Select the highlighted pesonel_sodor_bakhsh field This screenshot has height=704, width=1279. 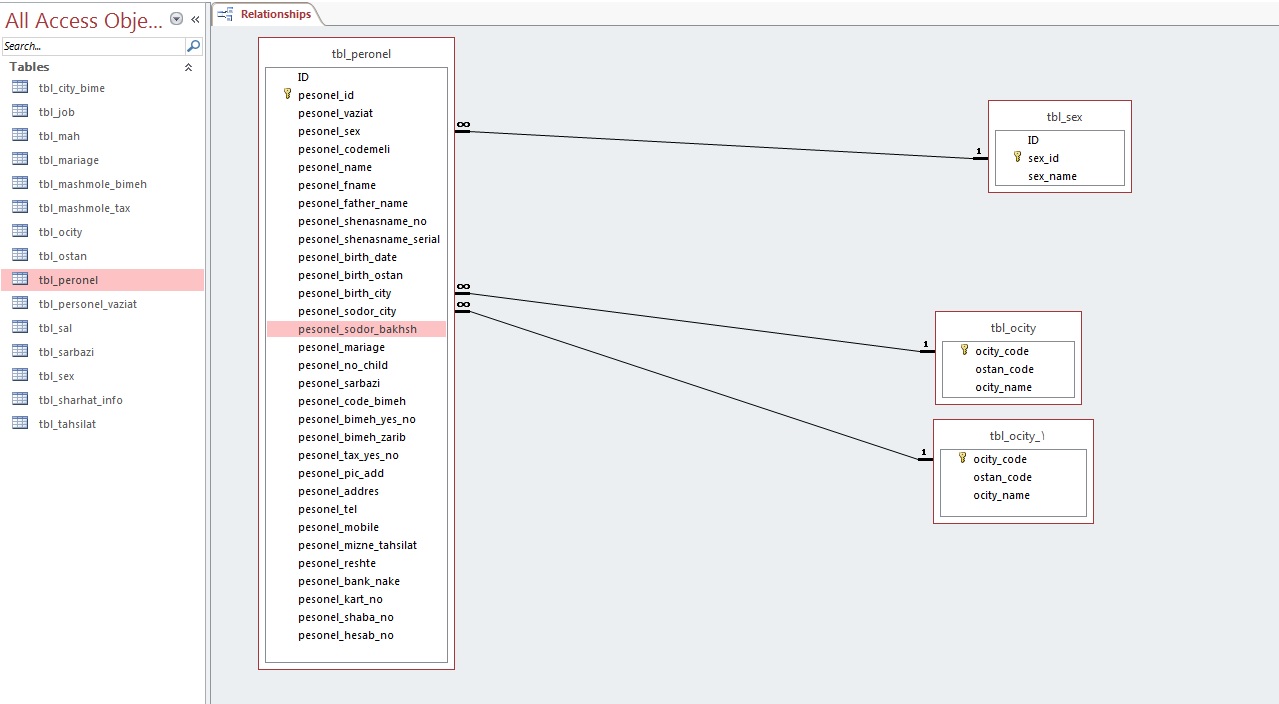coord(356,329)
